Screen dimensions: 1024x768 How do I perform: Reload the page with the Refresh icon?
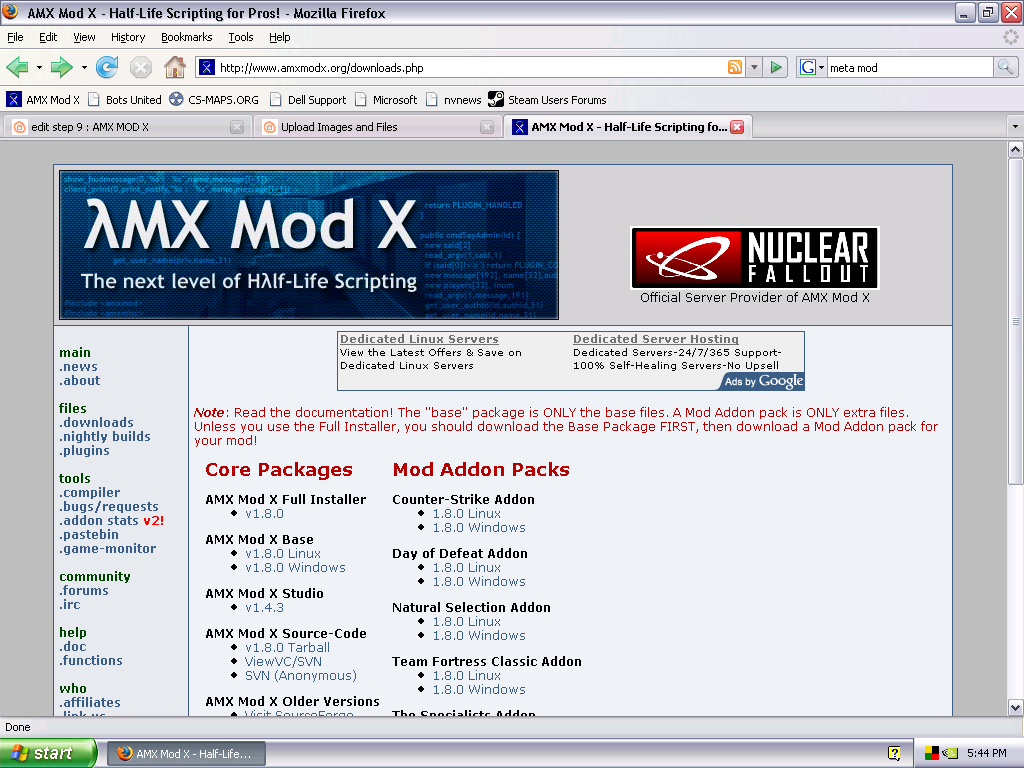(106, 67)
